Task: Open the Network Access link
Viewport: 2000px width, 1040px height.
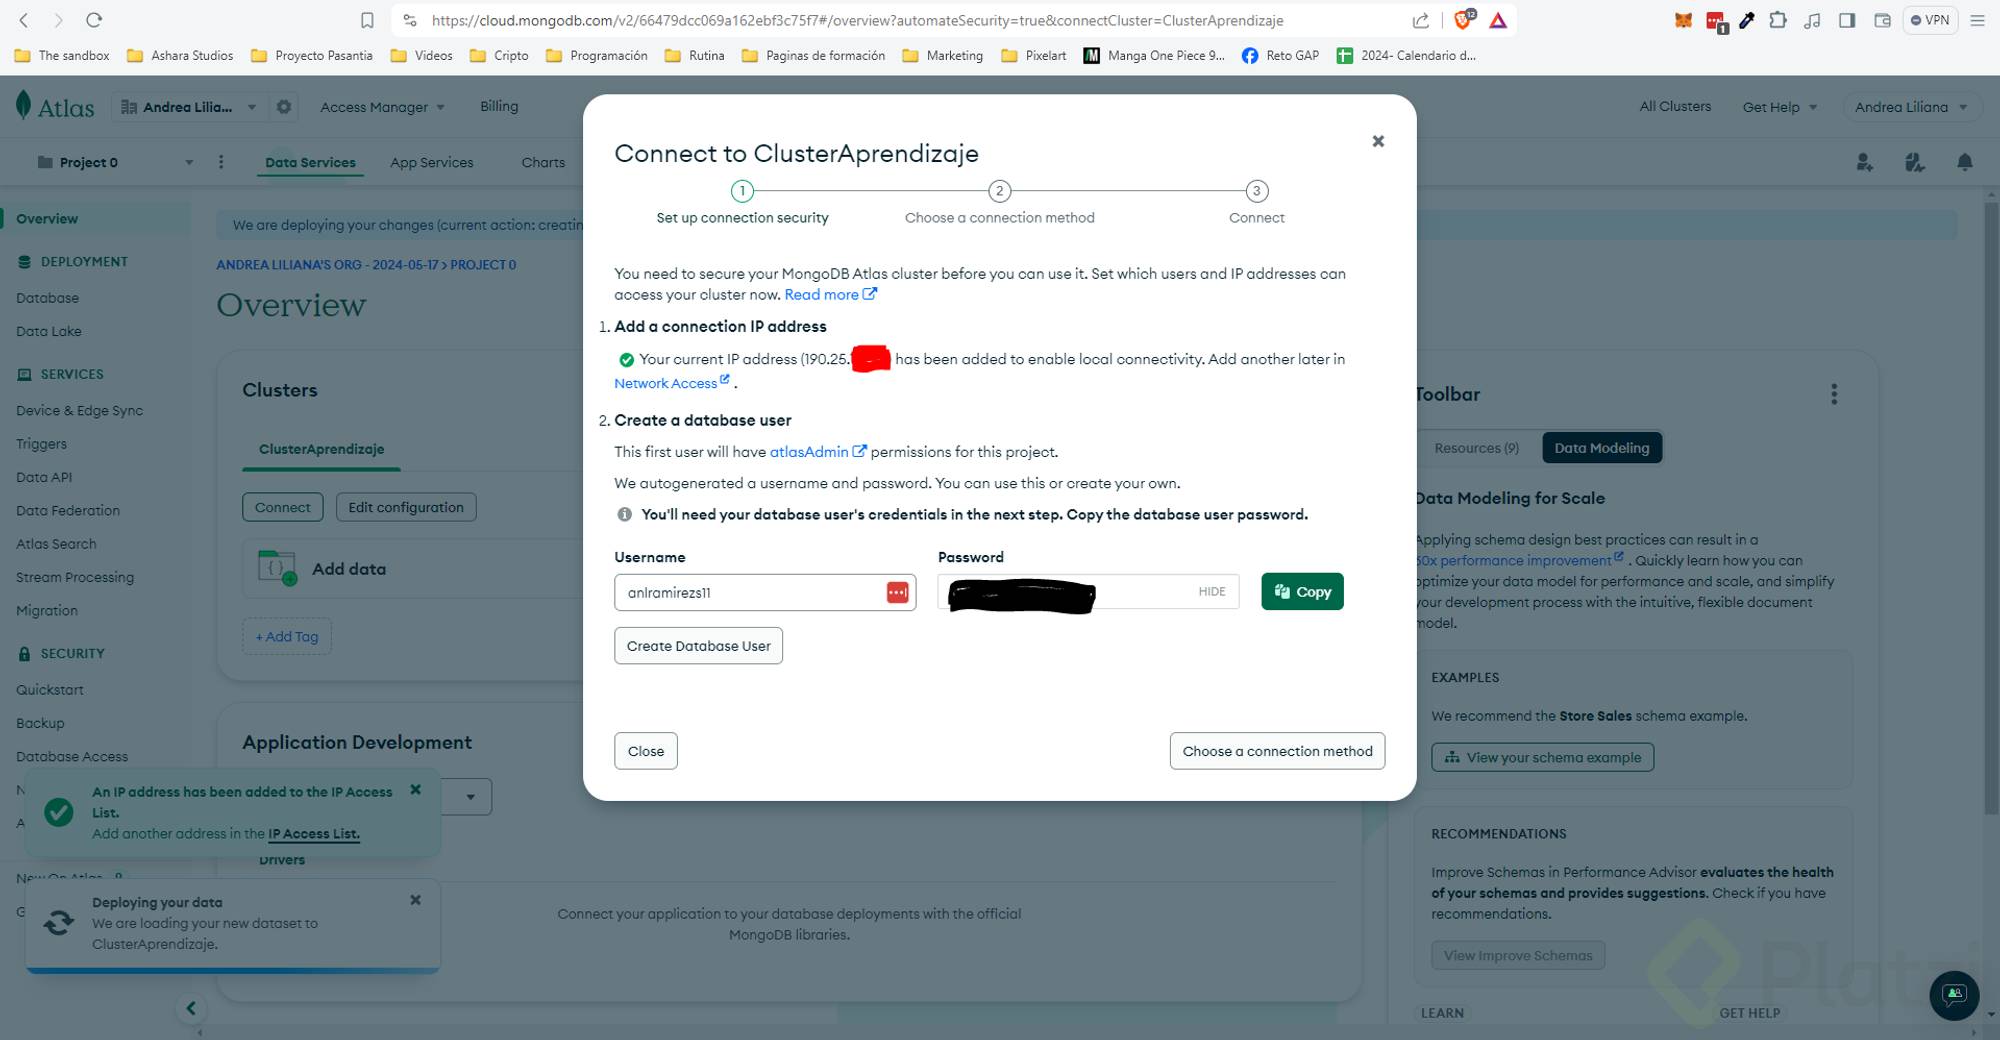Action: 672,383
